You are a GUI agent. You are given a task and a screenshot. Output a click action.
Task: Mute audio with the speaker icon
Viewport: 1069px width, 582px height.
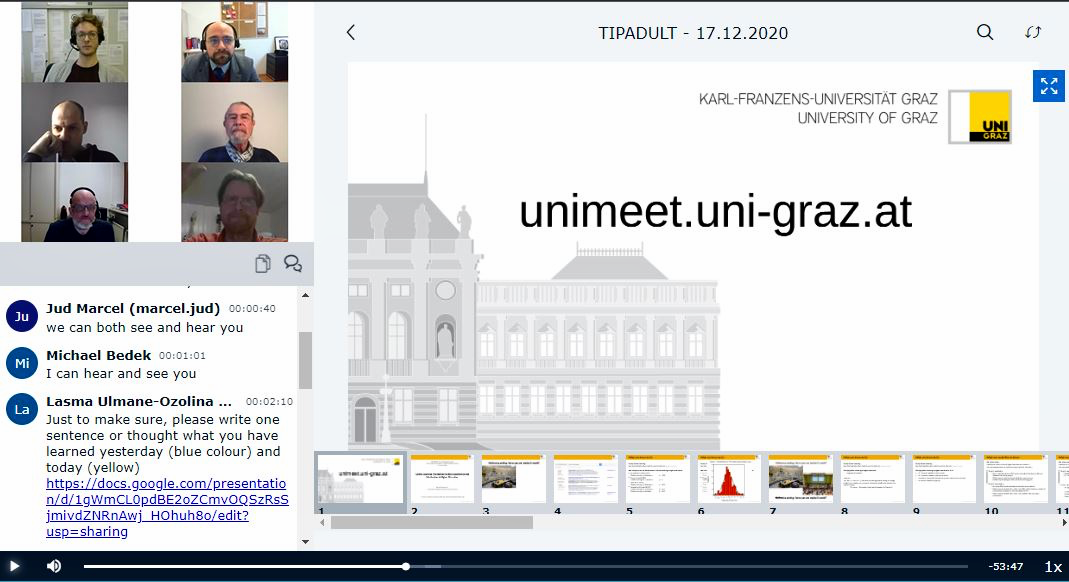pyautogui.click(x=54, y=566)
